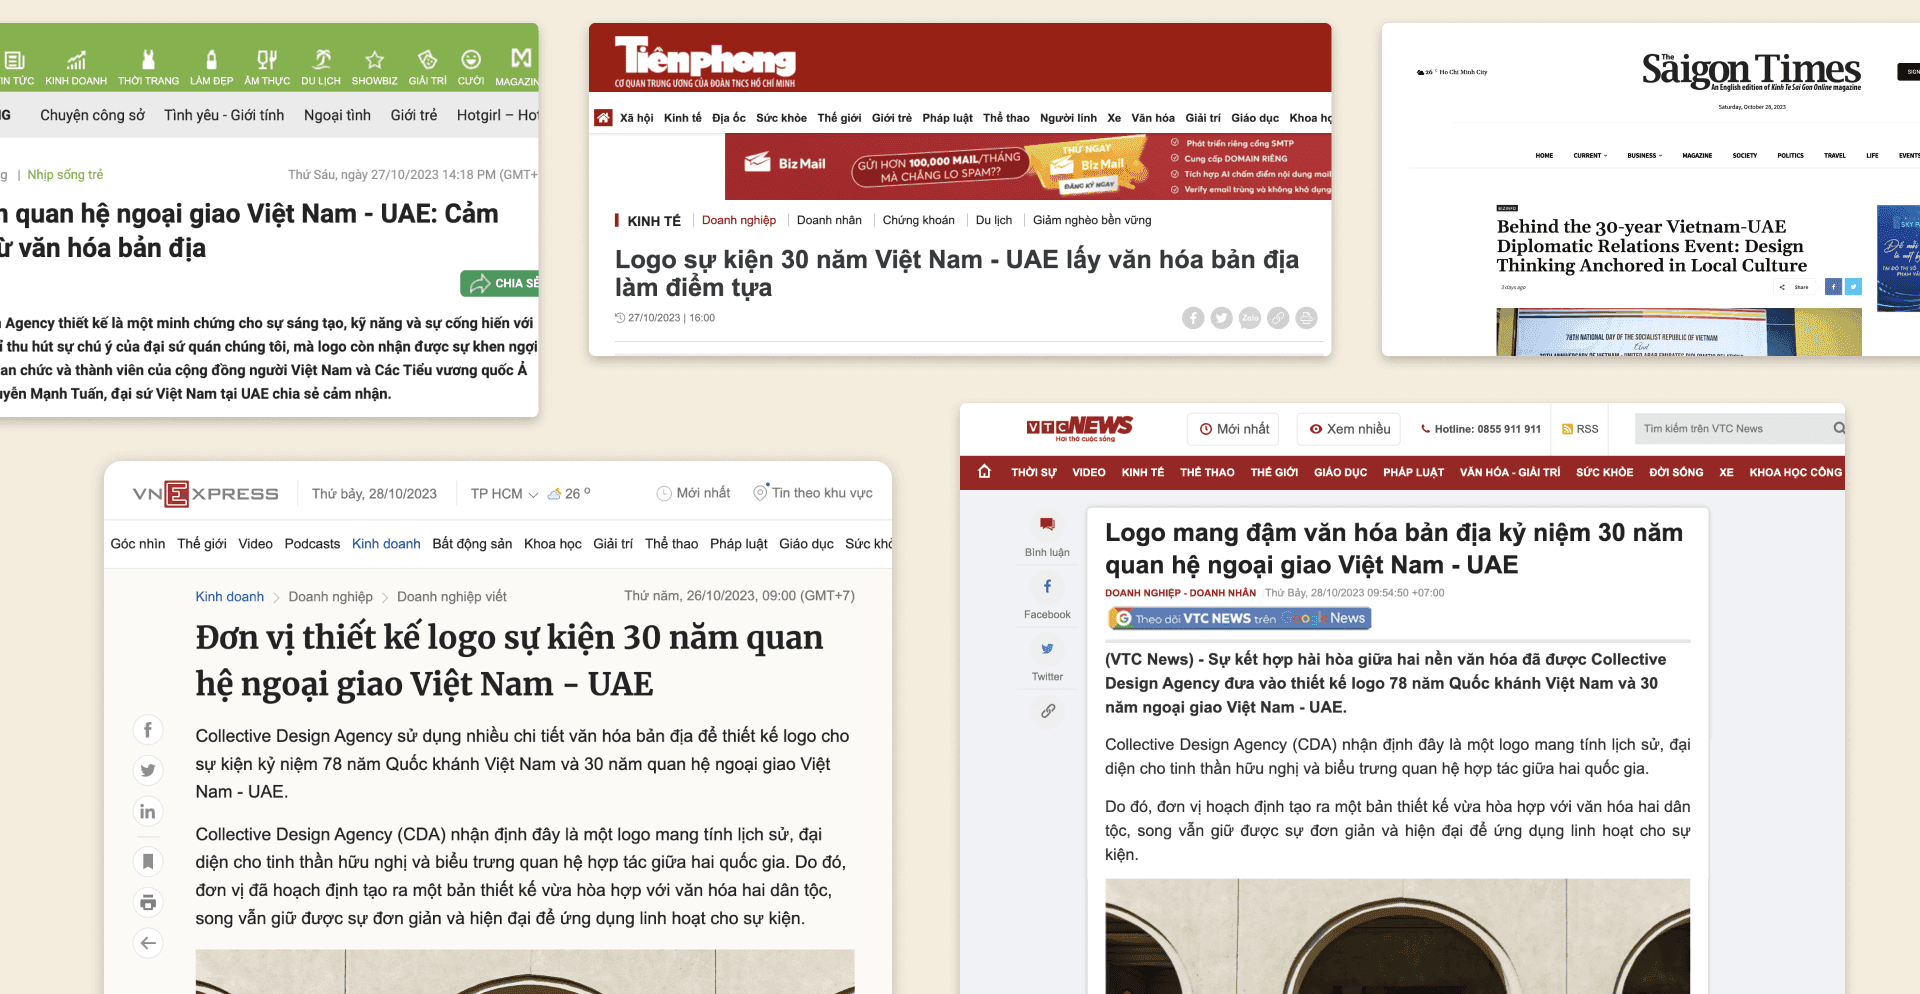Click VTC News home icon
This screenshot has width=1920, height=994.
point(984,472)
